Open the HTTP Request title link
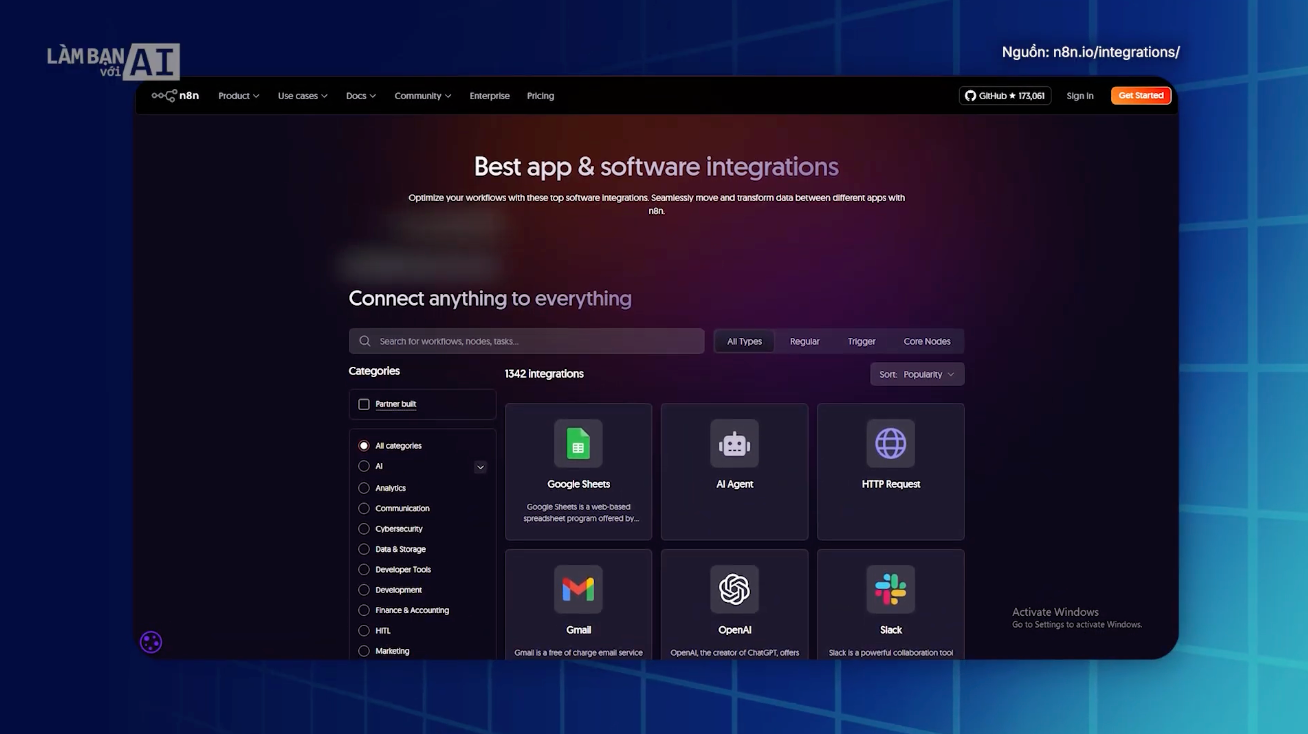 [891, 484]
